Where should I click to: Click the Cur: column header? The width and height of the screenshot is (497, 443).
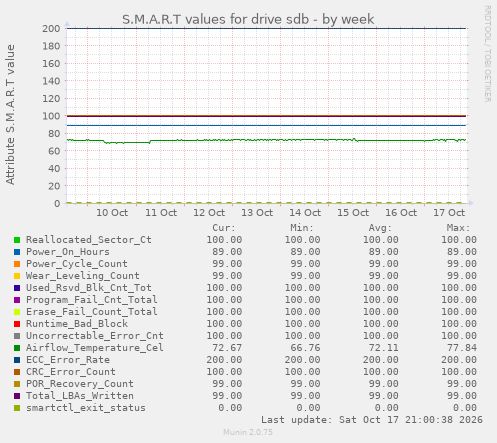pyautogui.click(x=224, y=228)
